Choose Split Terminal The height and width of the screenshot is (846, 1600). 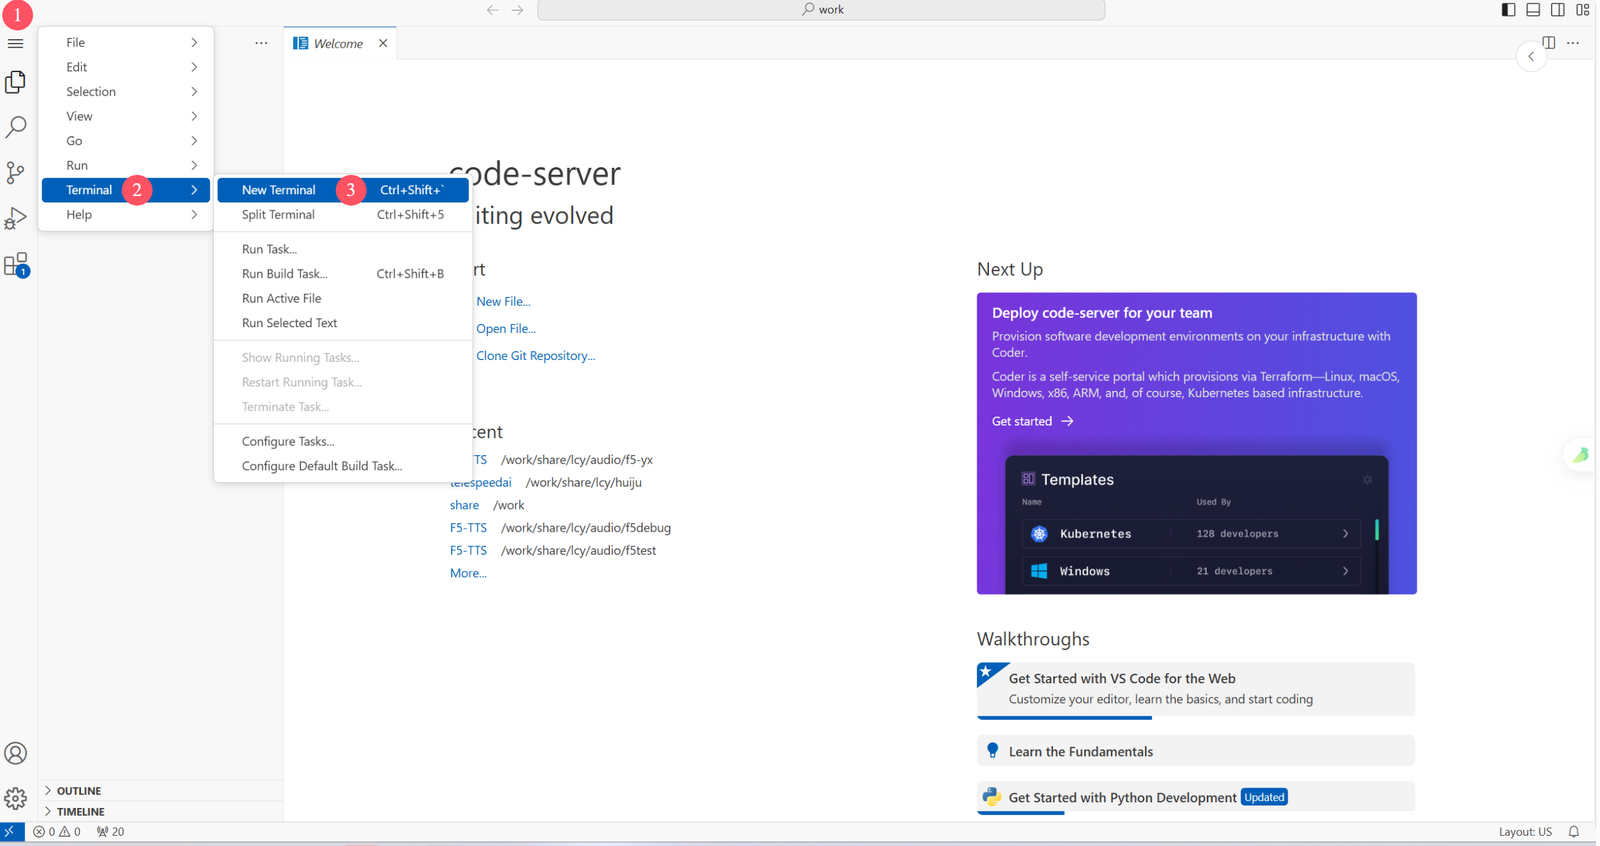(x=343, y=214)
